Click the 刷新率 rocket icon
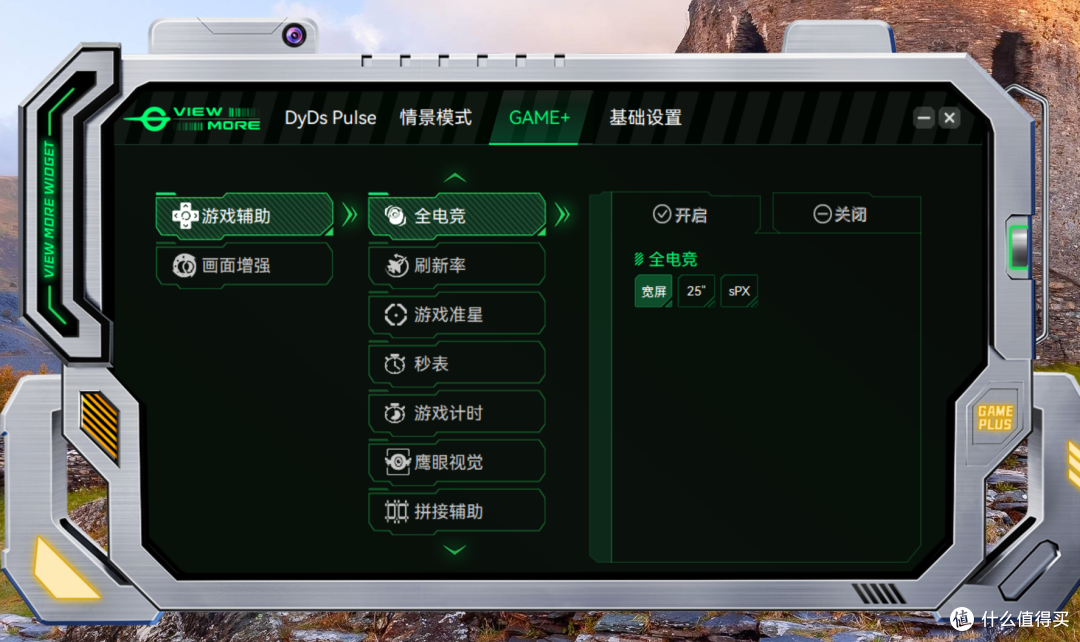Screen dimensions: 1080x642 click(x=396, y=265)
